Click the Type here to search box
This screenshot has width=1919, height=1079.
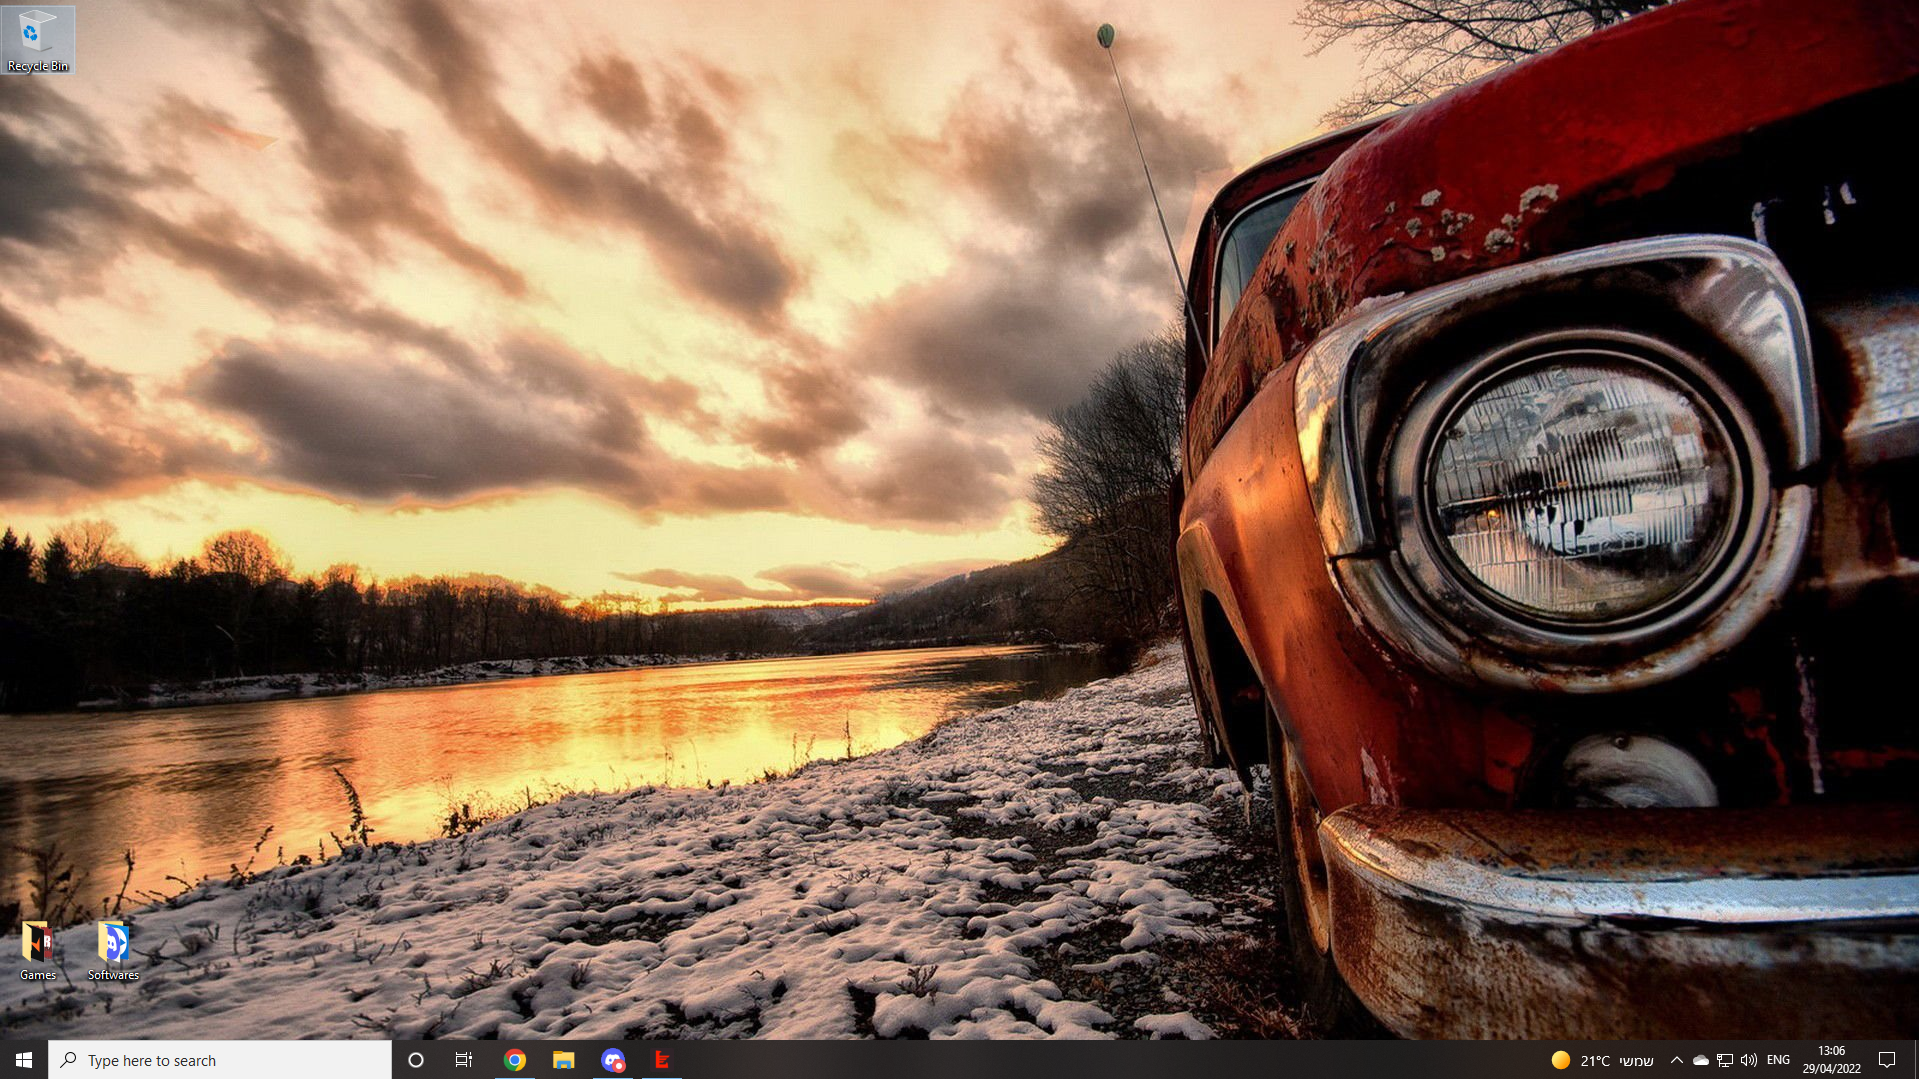click(220, 1060)
